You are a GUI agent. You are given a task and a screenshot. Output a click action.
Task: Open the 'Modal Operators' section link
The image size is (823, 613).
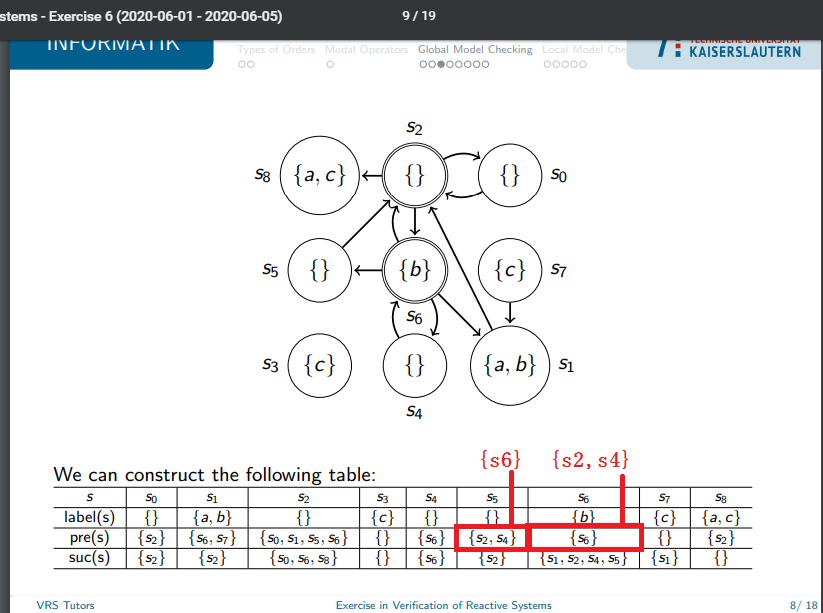[x=366, y=49]
